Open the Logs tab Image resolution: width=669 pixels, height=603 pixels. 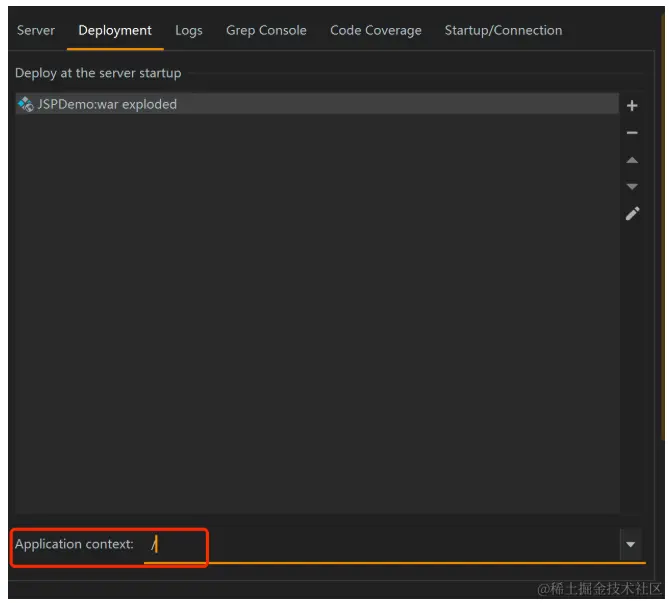point(189,31)
